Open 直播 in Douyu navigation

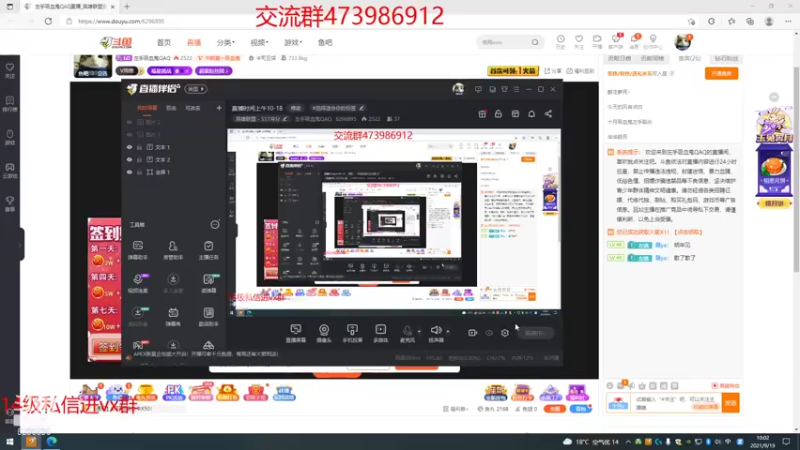[194, 42]
